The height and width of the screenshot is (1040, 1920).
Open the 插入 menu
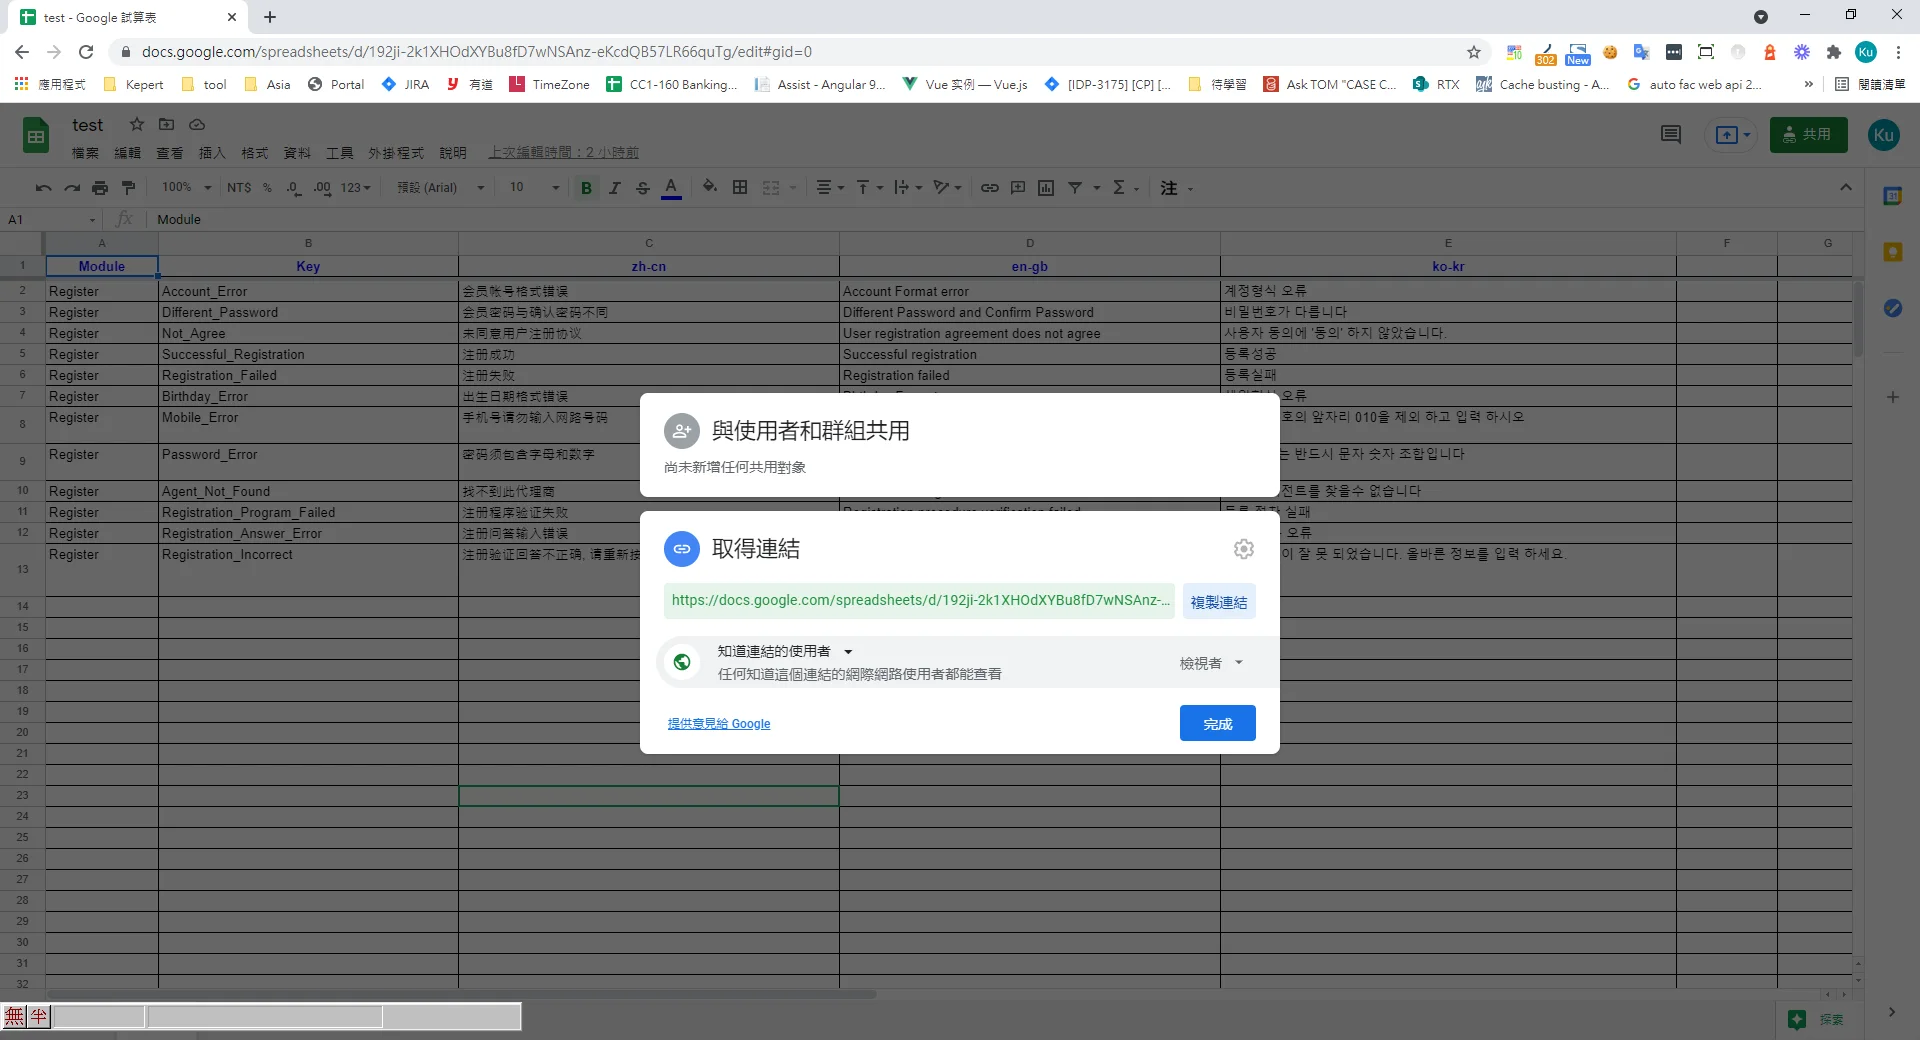click(x=212, y=153)
